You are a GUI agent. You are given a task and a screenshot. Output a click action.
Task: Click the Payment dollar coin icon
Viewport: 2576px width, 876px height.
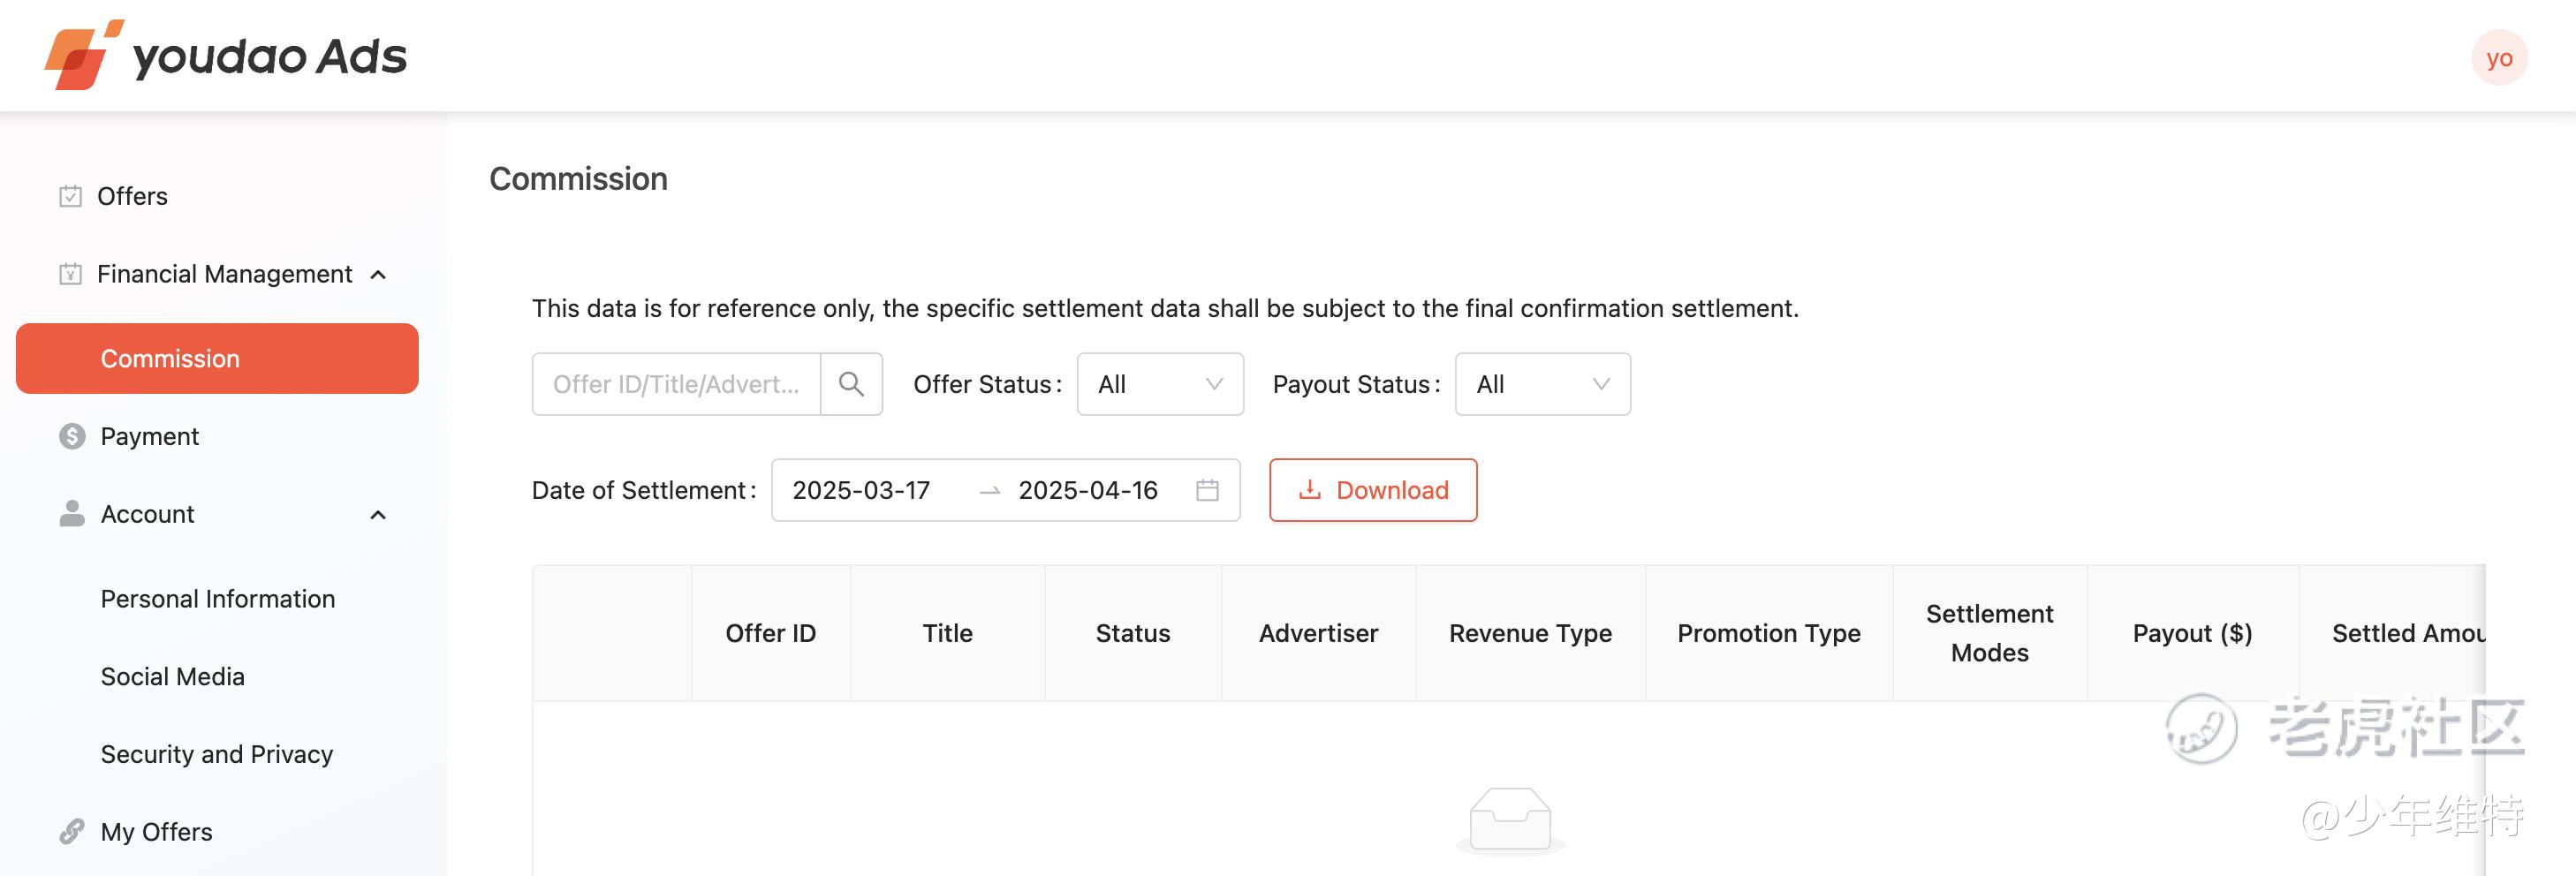(x=72, y=436)
